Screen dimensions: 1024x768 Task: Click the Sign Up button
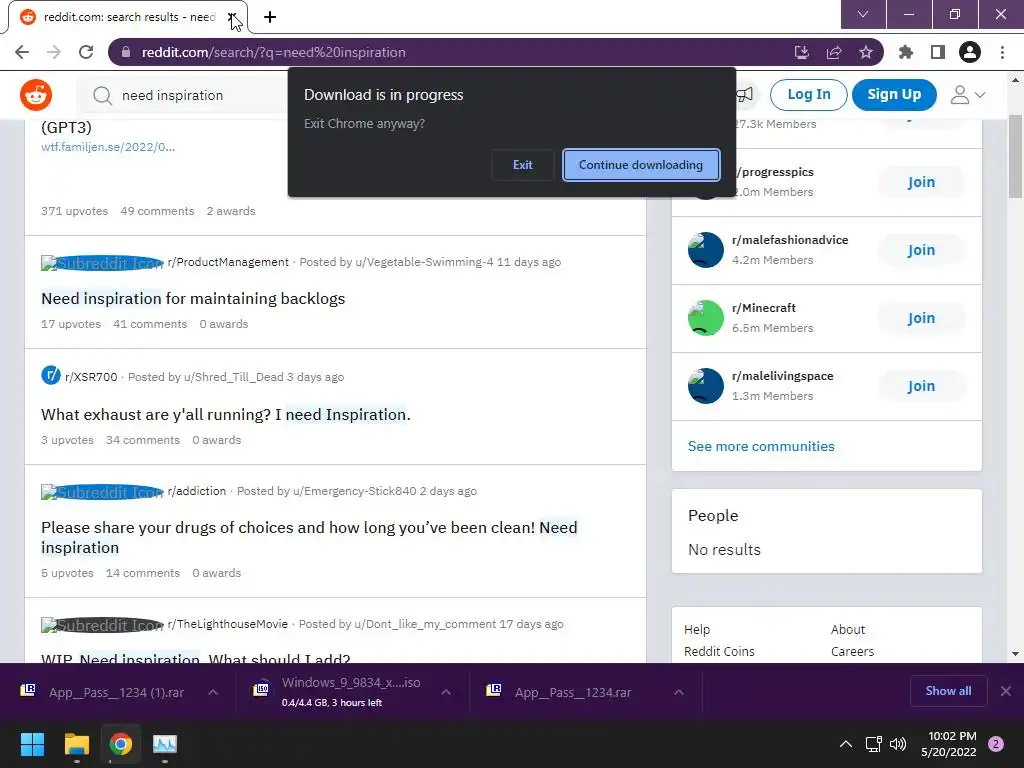pos(894,95)
